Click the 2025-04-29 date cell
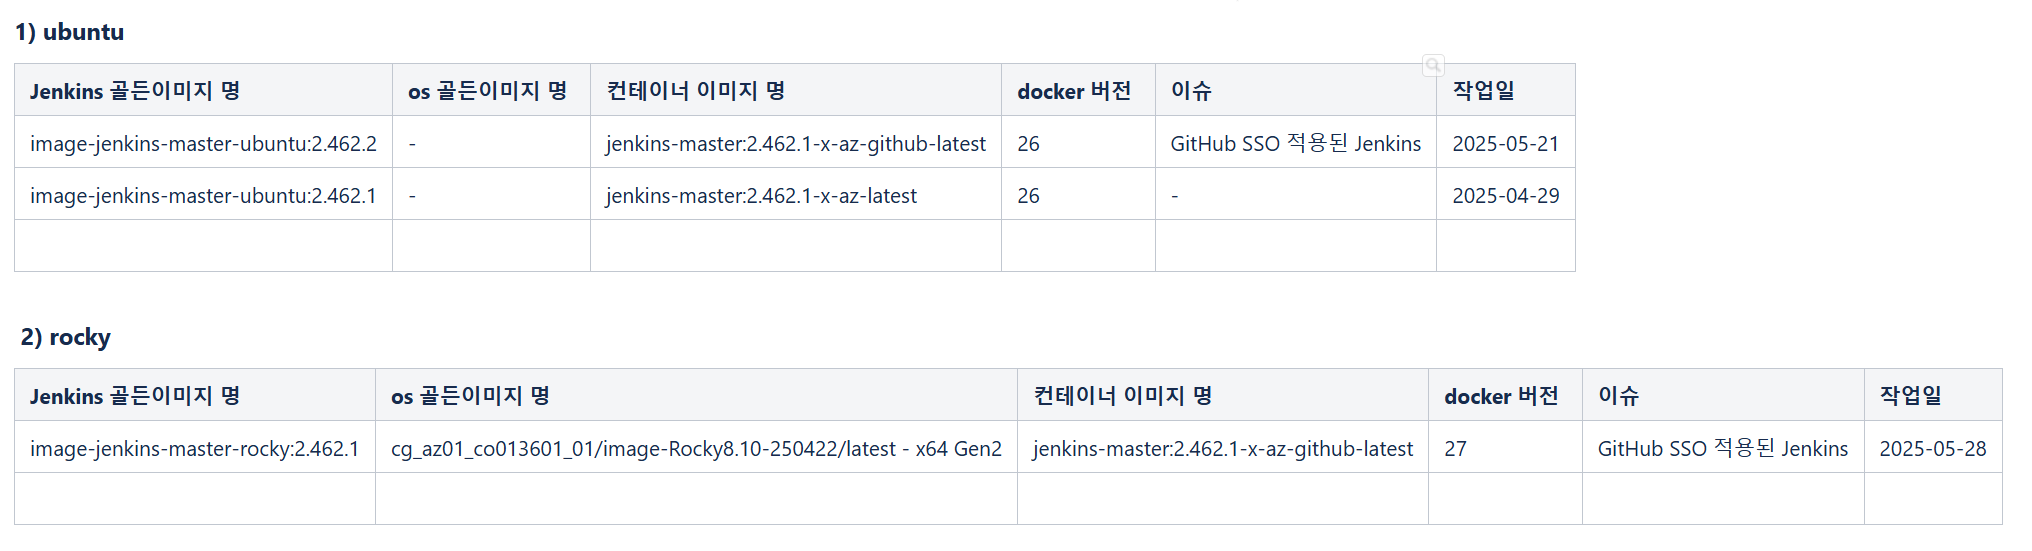The height and width of the screenshot is (551, 2032). pos(1506,194)
